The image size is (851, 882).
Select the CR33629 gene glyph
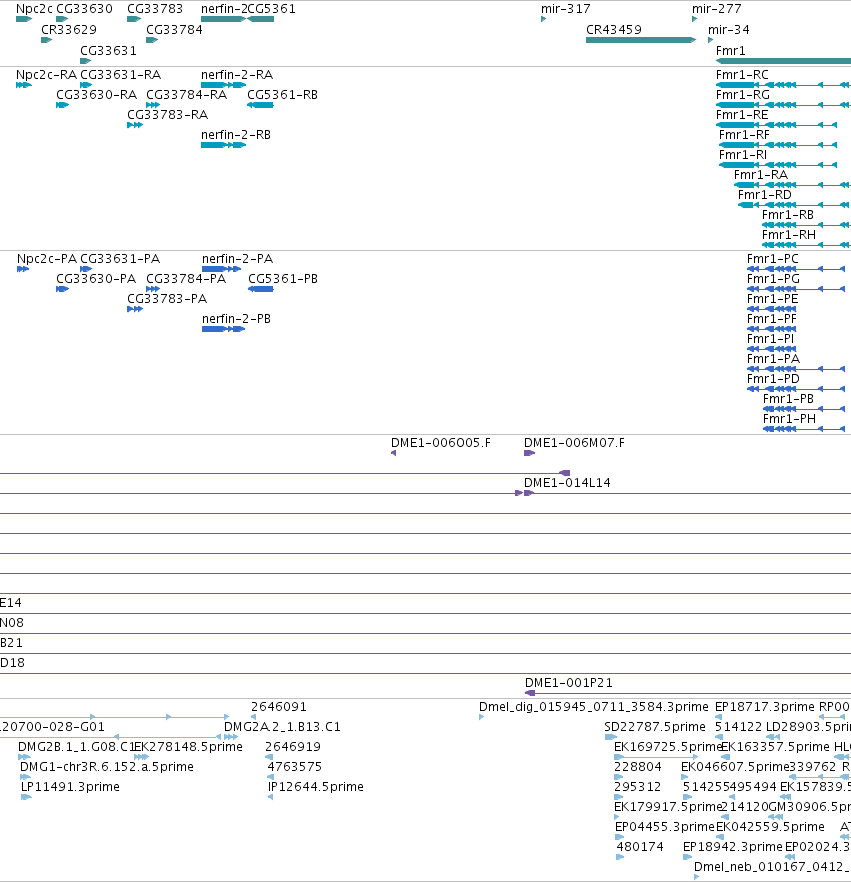pos(47,40)
